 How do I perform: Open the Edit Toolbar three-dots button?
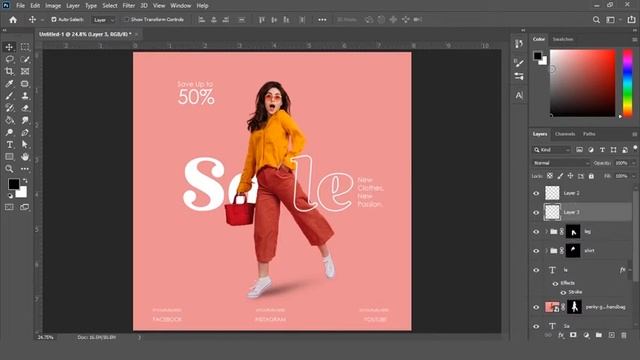[25, 169]
